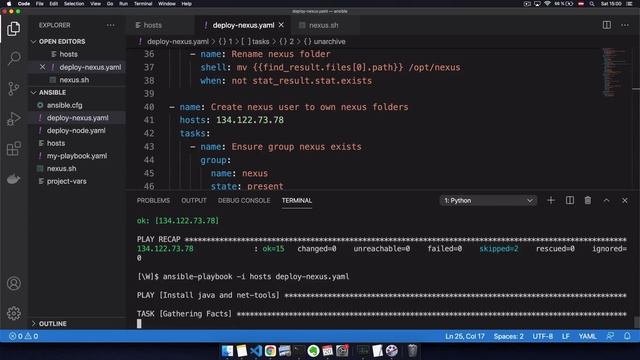Open Explorer more actions ellipsis

tap(111, 25)
